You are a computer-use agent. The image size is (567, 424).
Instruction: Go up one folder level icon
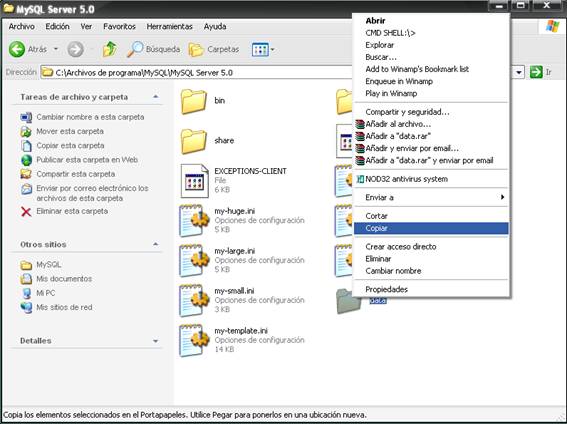point(109,49)
